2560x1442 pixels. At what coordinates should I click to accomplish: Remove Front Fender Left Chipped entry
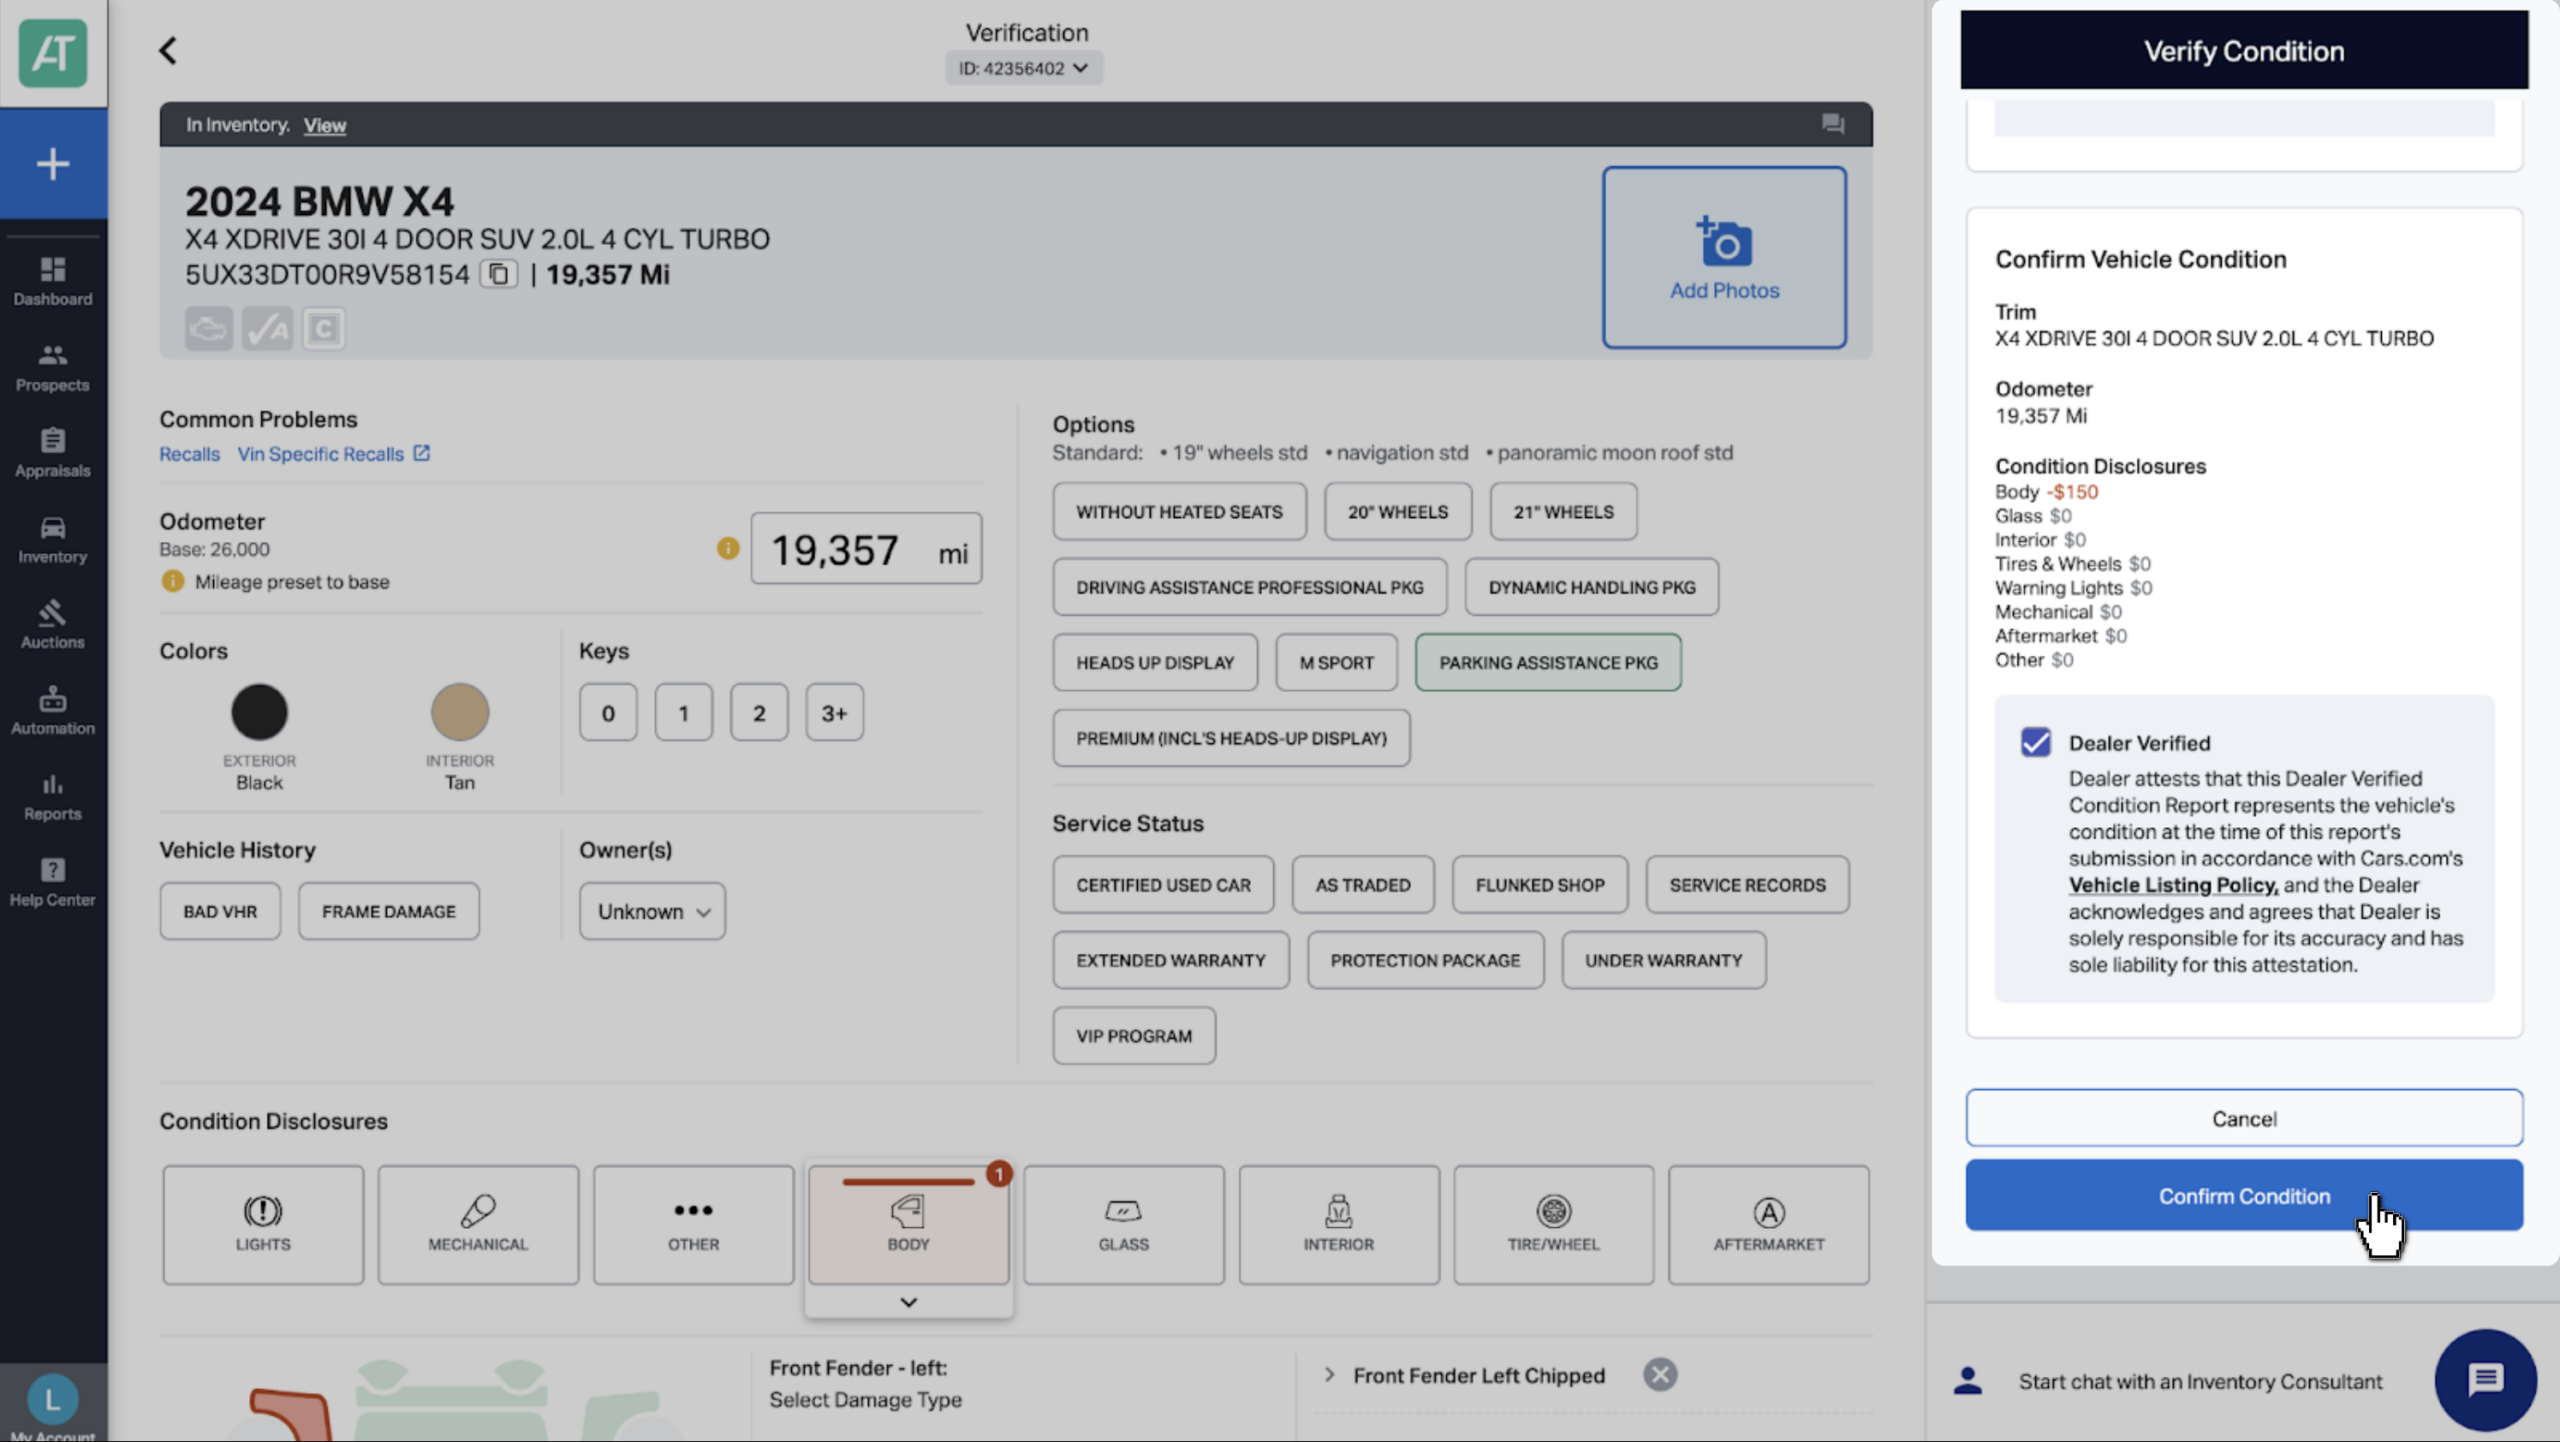(1660, 1375)
